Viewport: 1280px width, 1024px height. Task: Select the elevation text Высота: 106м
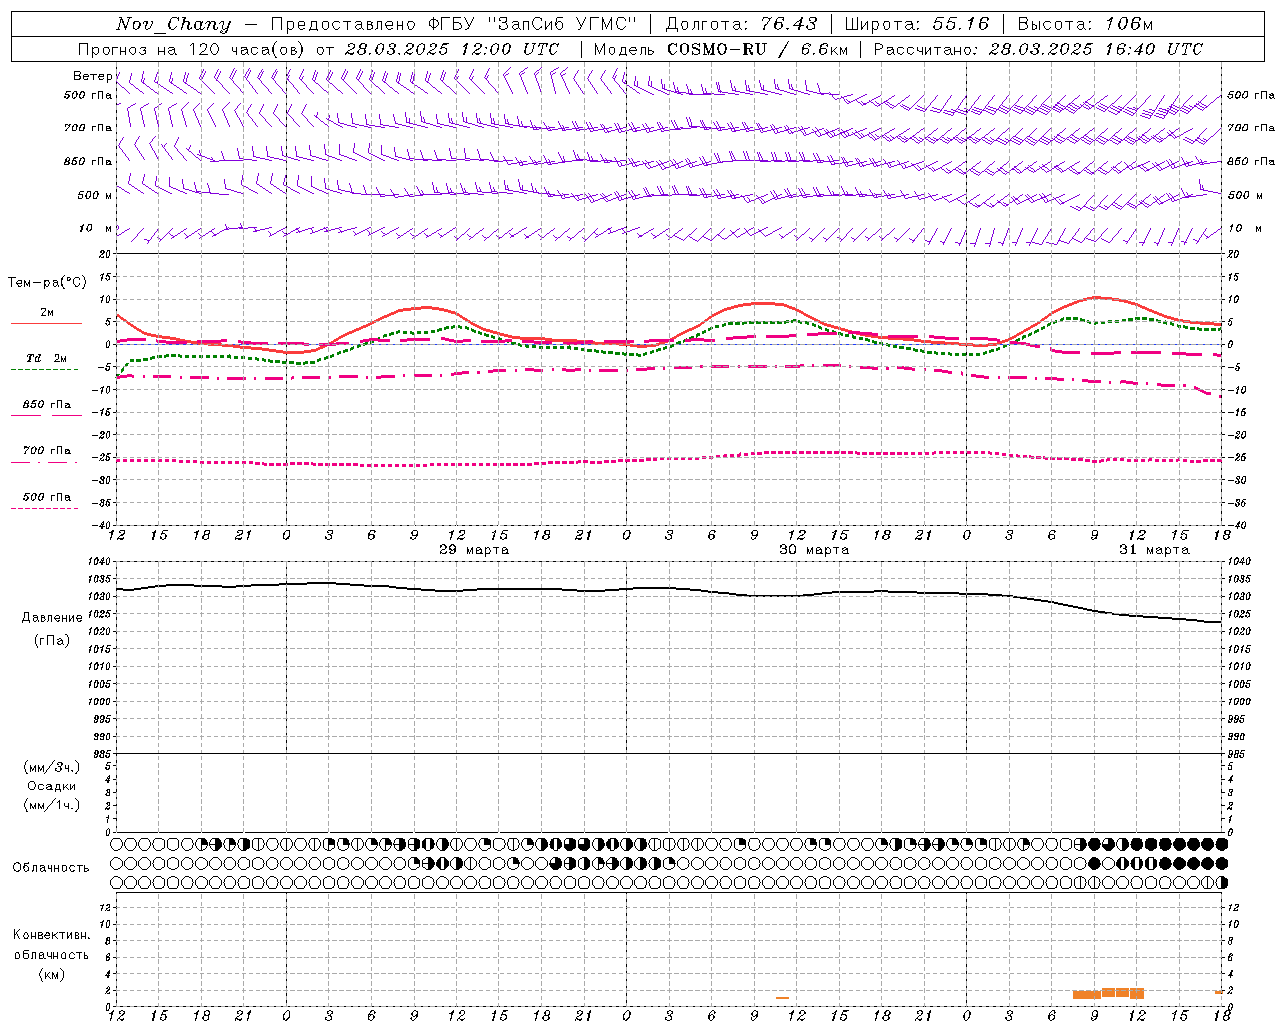tap(1085, 24)
